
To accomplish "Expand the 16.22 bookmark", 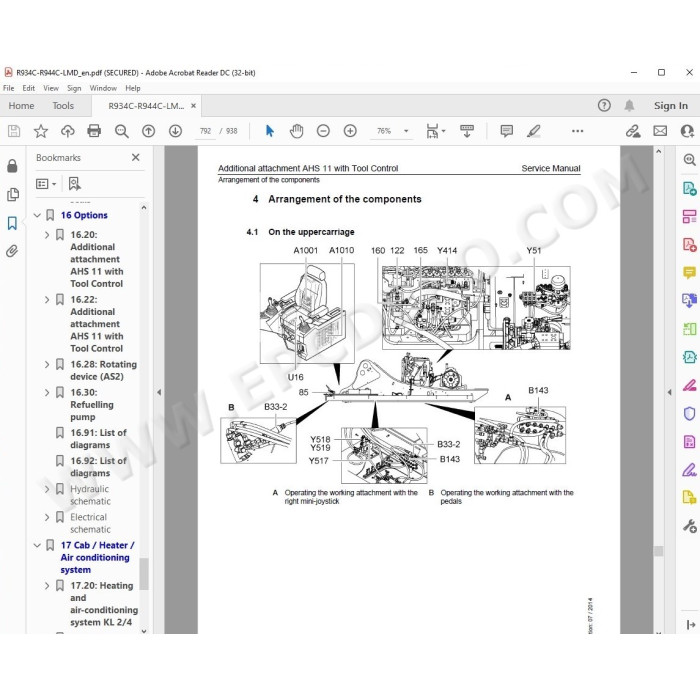I will tap(47, 299).
